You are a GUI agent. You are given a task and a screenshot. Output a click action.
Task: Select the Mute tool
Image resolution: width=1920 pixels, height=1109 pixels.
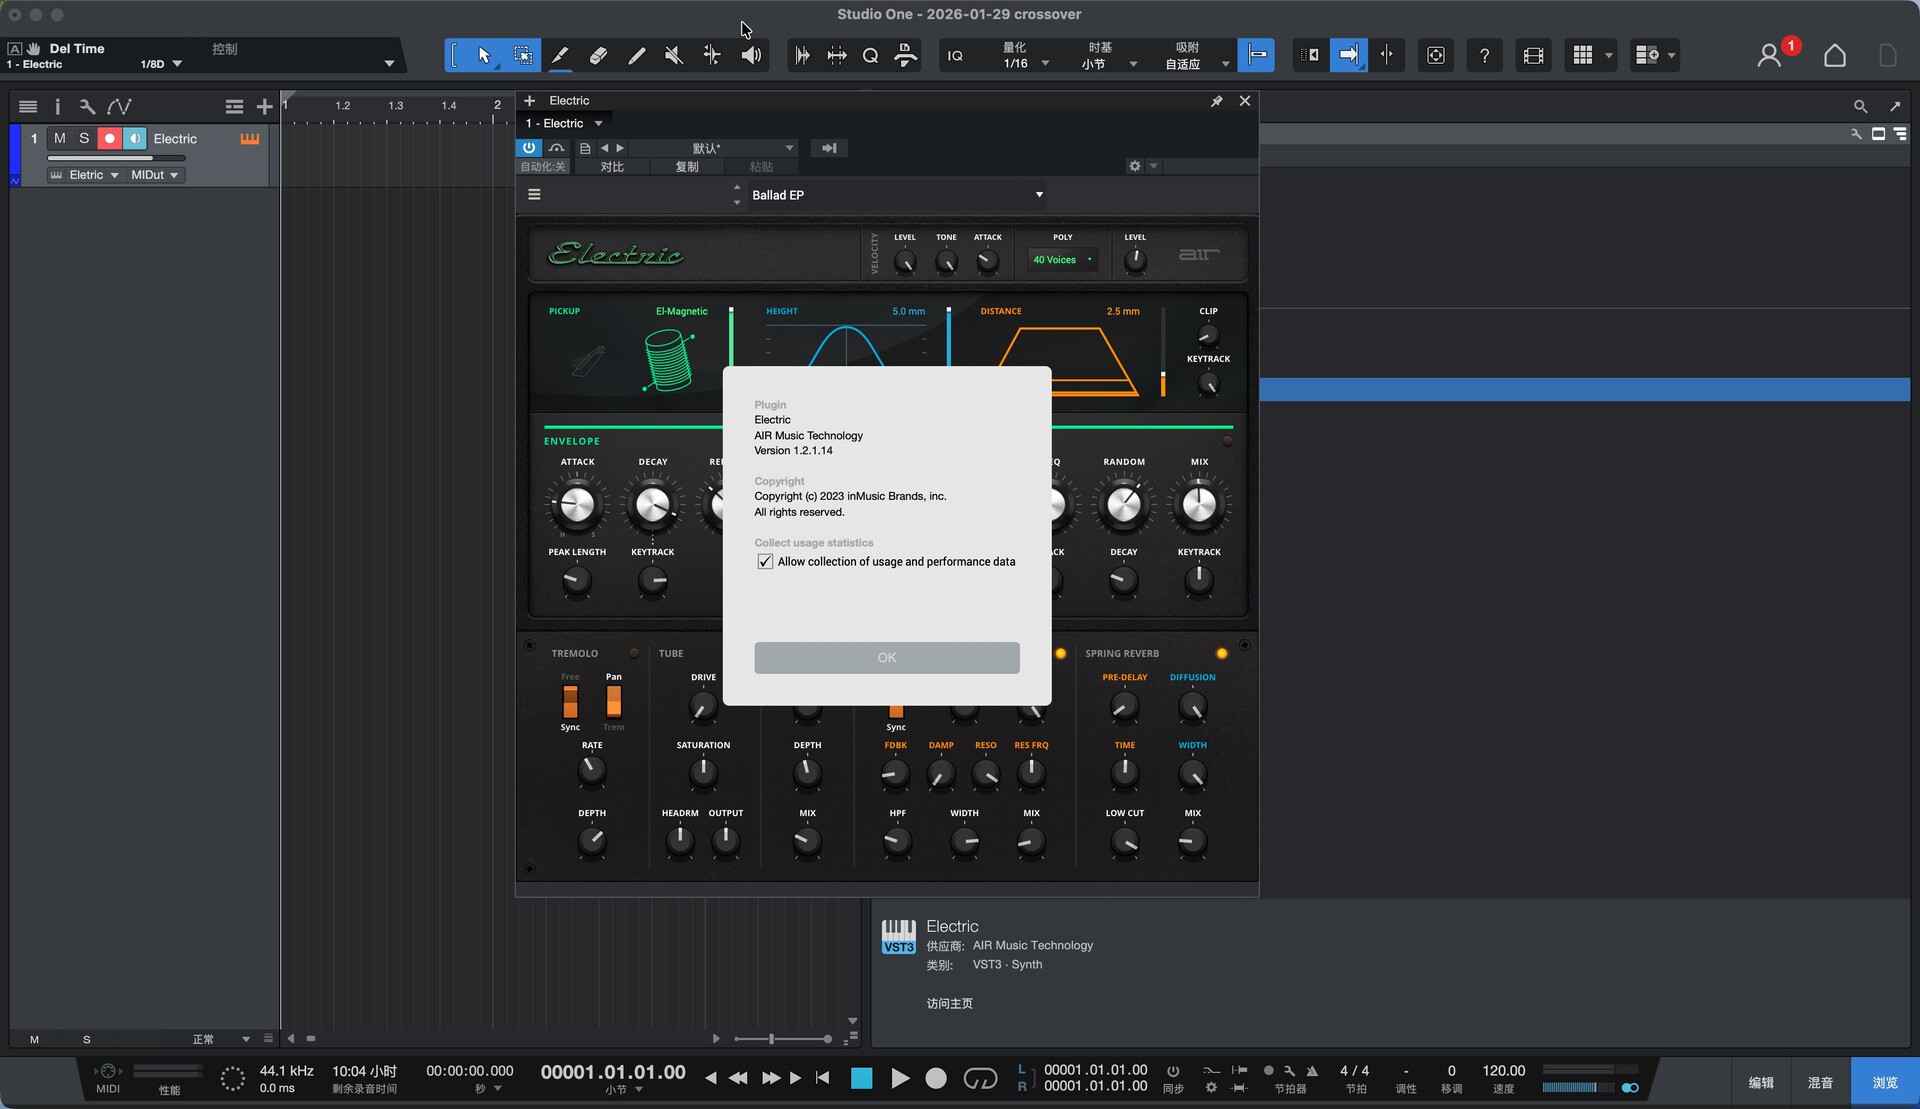(x=674, y=55)
